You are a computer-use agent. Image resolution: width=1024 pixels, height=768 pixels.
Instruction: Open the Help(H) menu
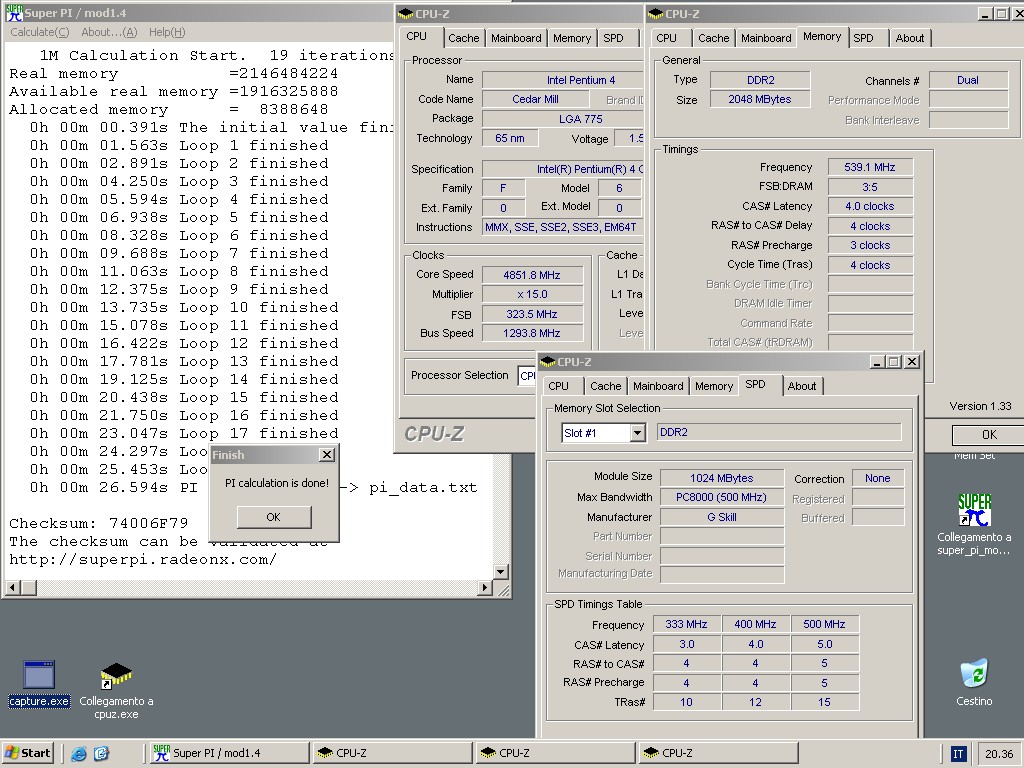click(167, 32)
